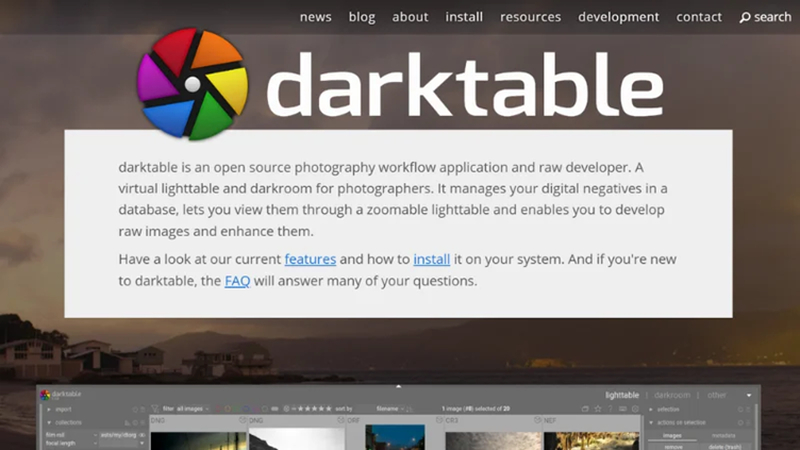This screenshot has width=800, height=450.
Task: Click the question mark help icon
Action: pos(610,409)
